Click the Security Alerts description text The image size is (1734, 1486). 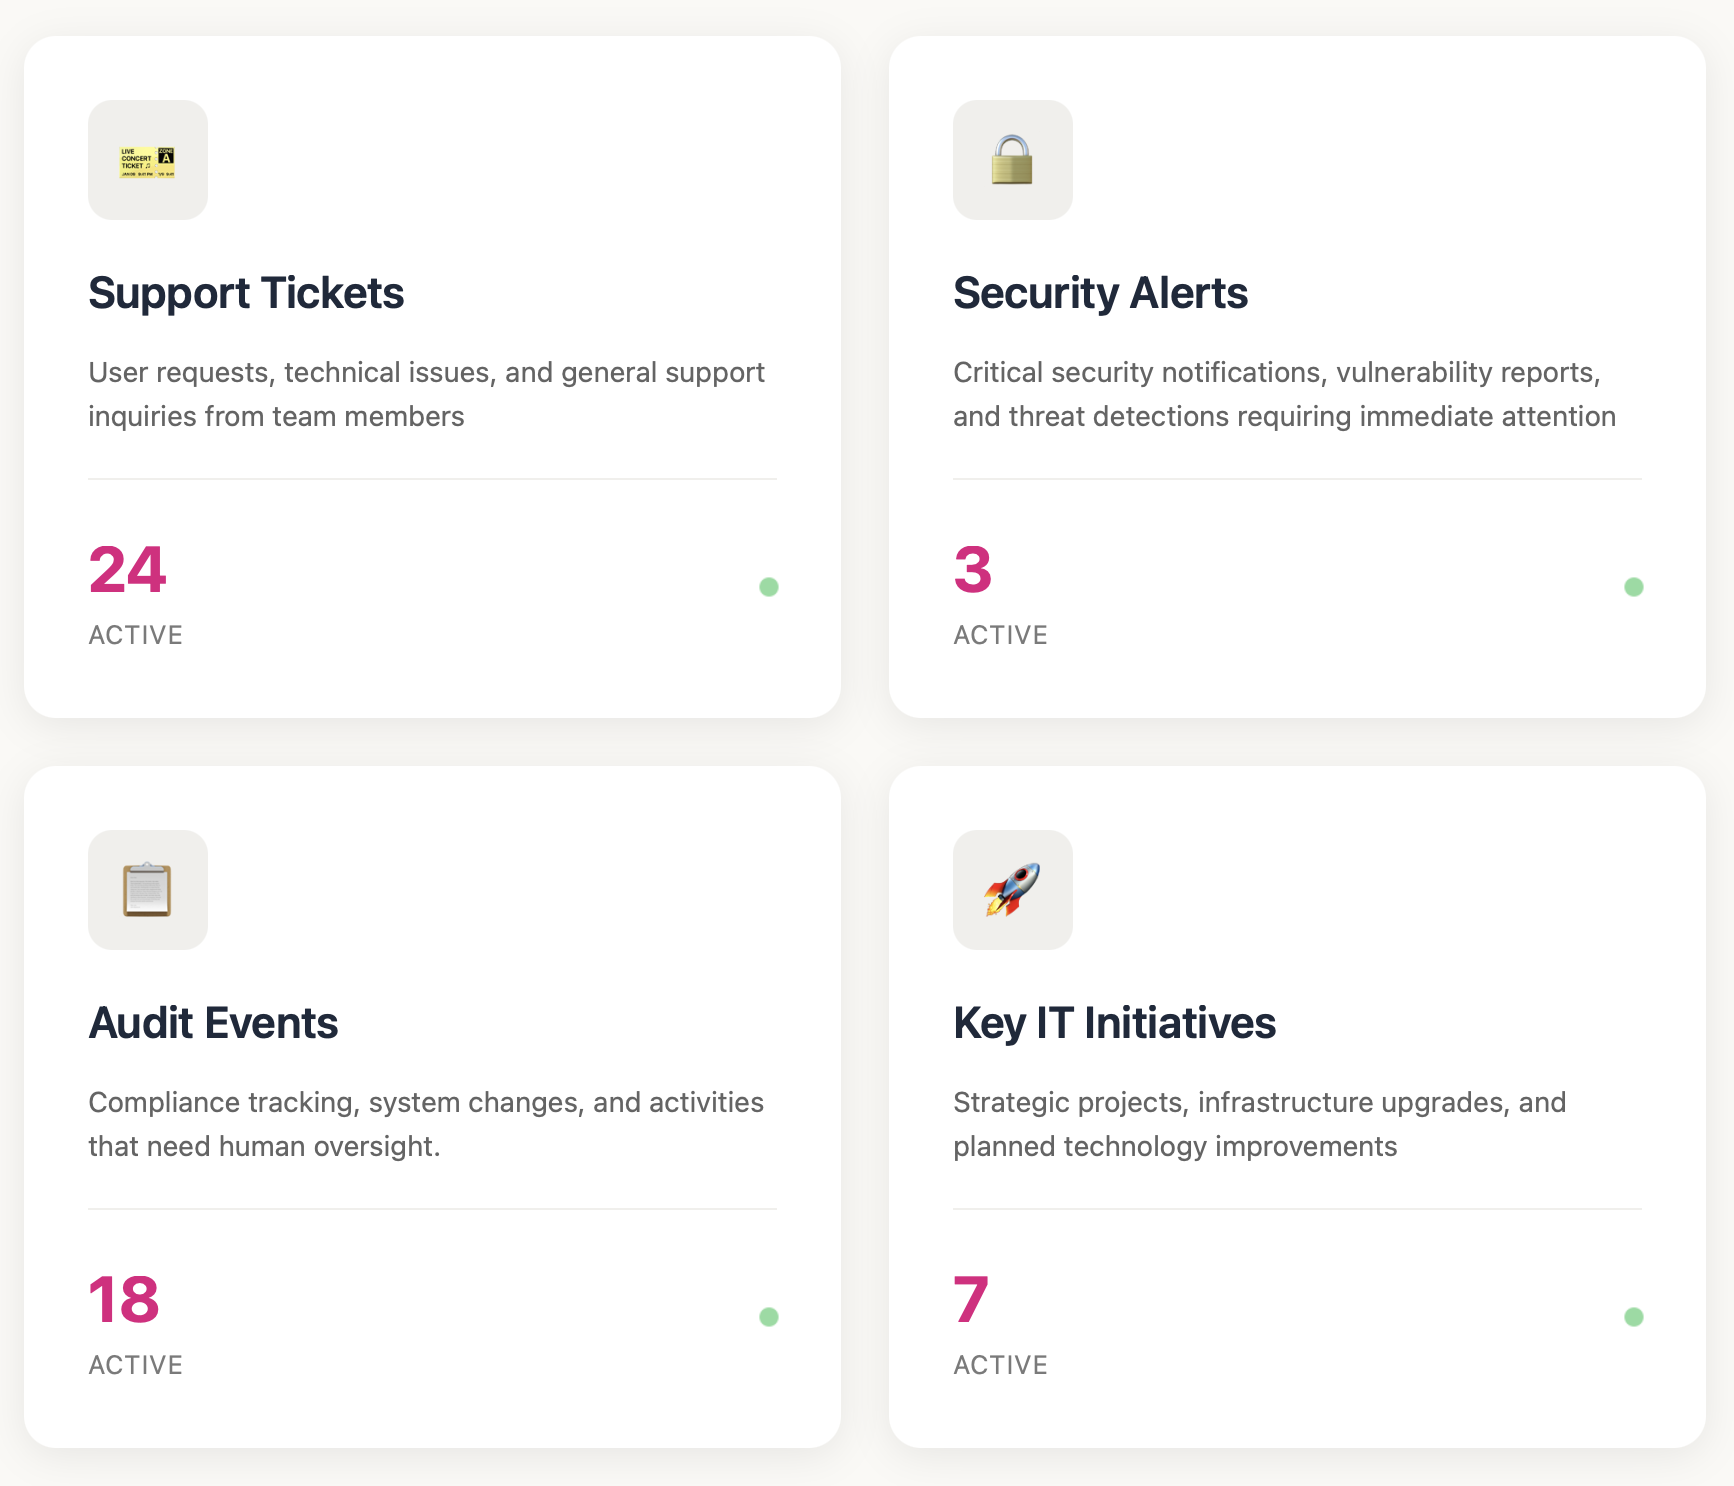click(x=1284, y=394)
